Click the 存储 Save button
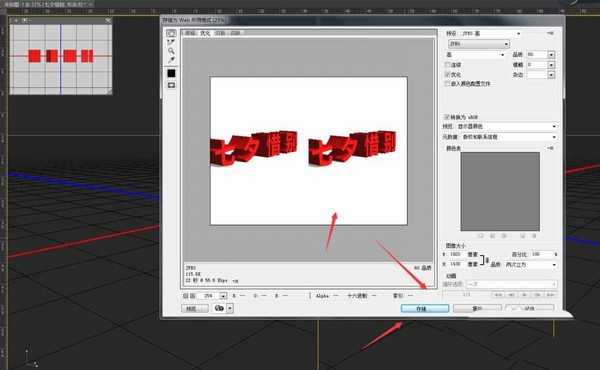 tap(425, 308)
